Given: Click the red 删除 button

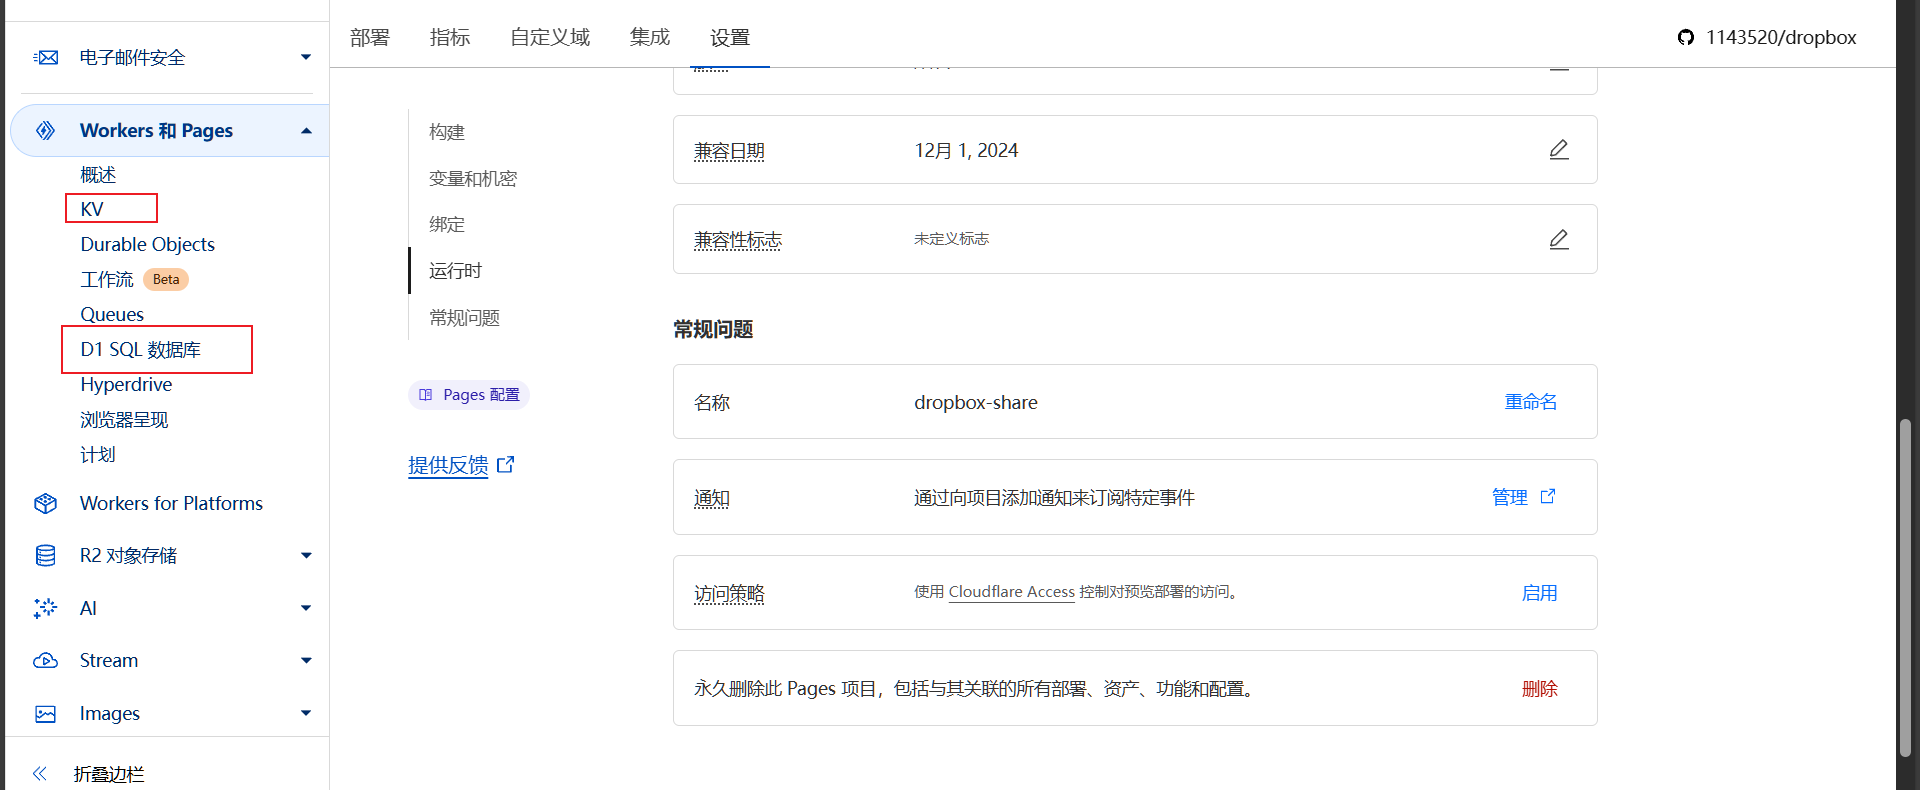Looking at the screenshot, I should click(1539, 689).
